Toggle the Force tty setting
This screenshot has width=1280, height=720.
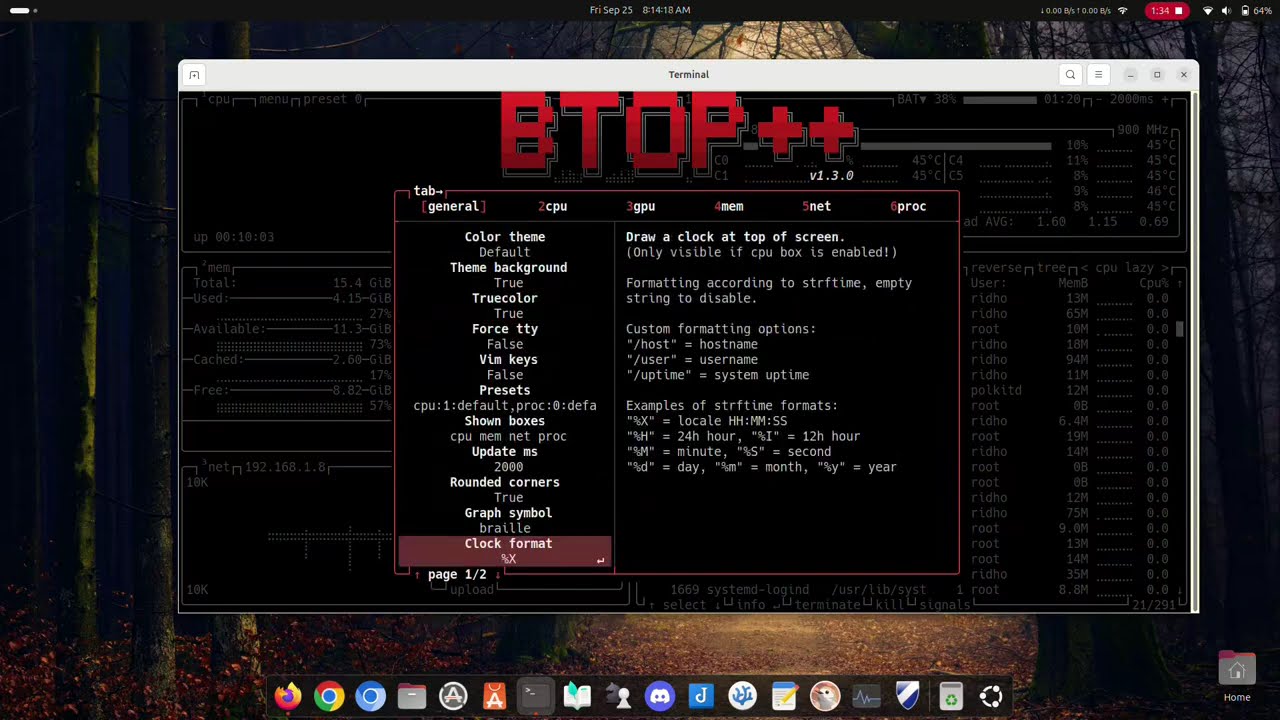(x=505, y=344)
